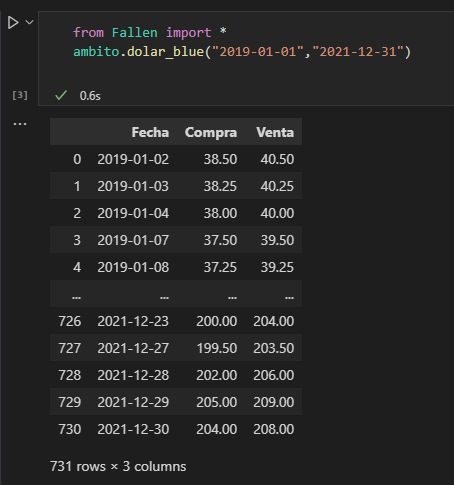Click the 0.6s execution time label
This screenshot has height=485, width=454.
coord(90,96)
